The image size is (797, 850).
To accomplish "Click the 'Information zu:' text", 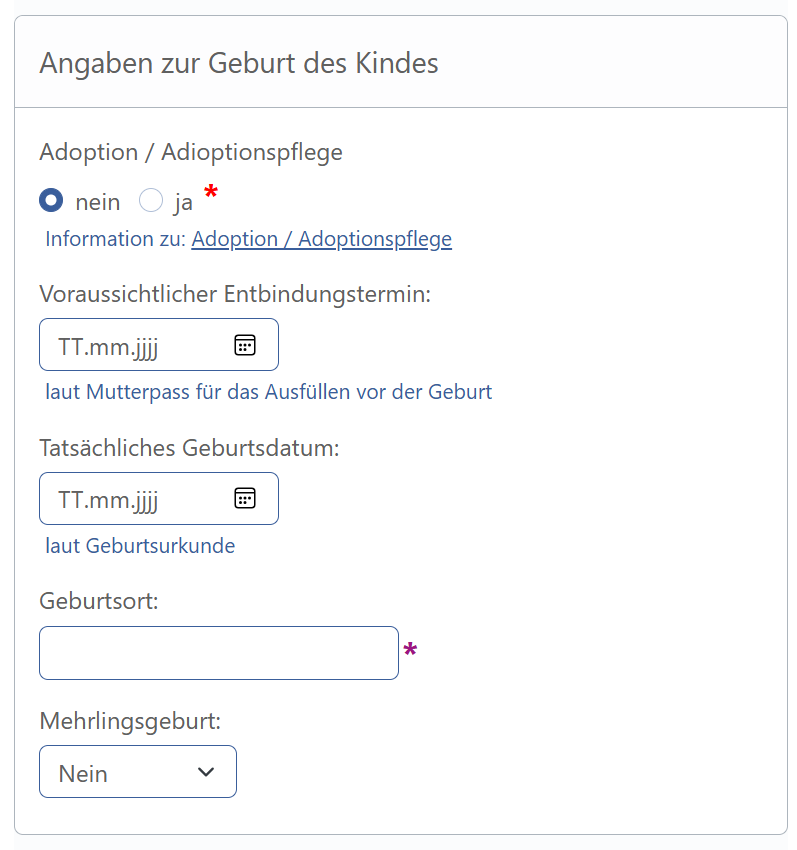I will (x=115, y=239).
